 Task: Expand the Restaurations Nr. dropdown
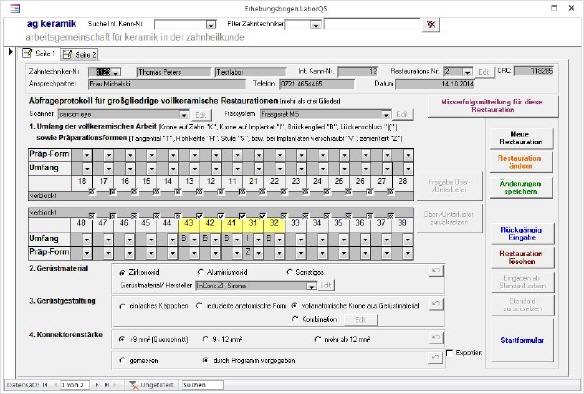coord(468,72)
